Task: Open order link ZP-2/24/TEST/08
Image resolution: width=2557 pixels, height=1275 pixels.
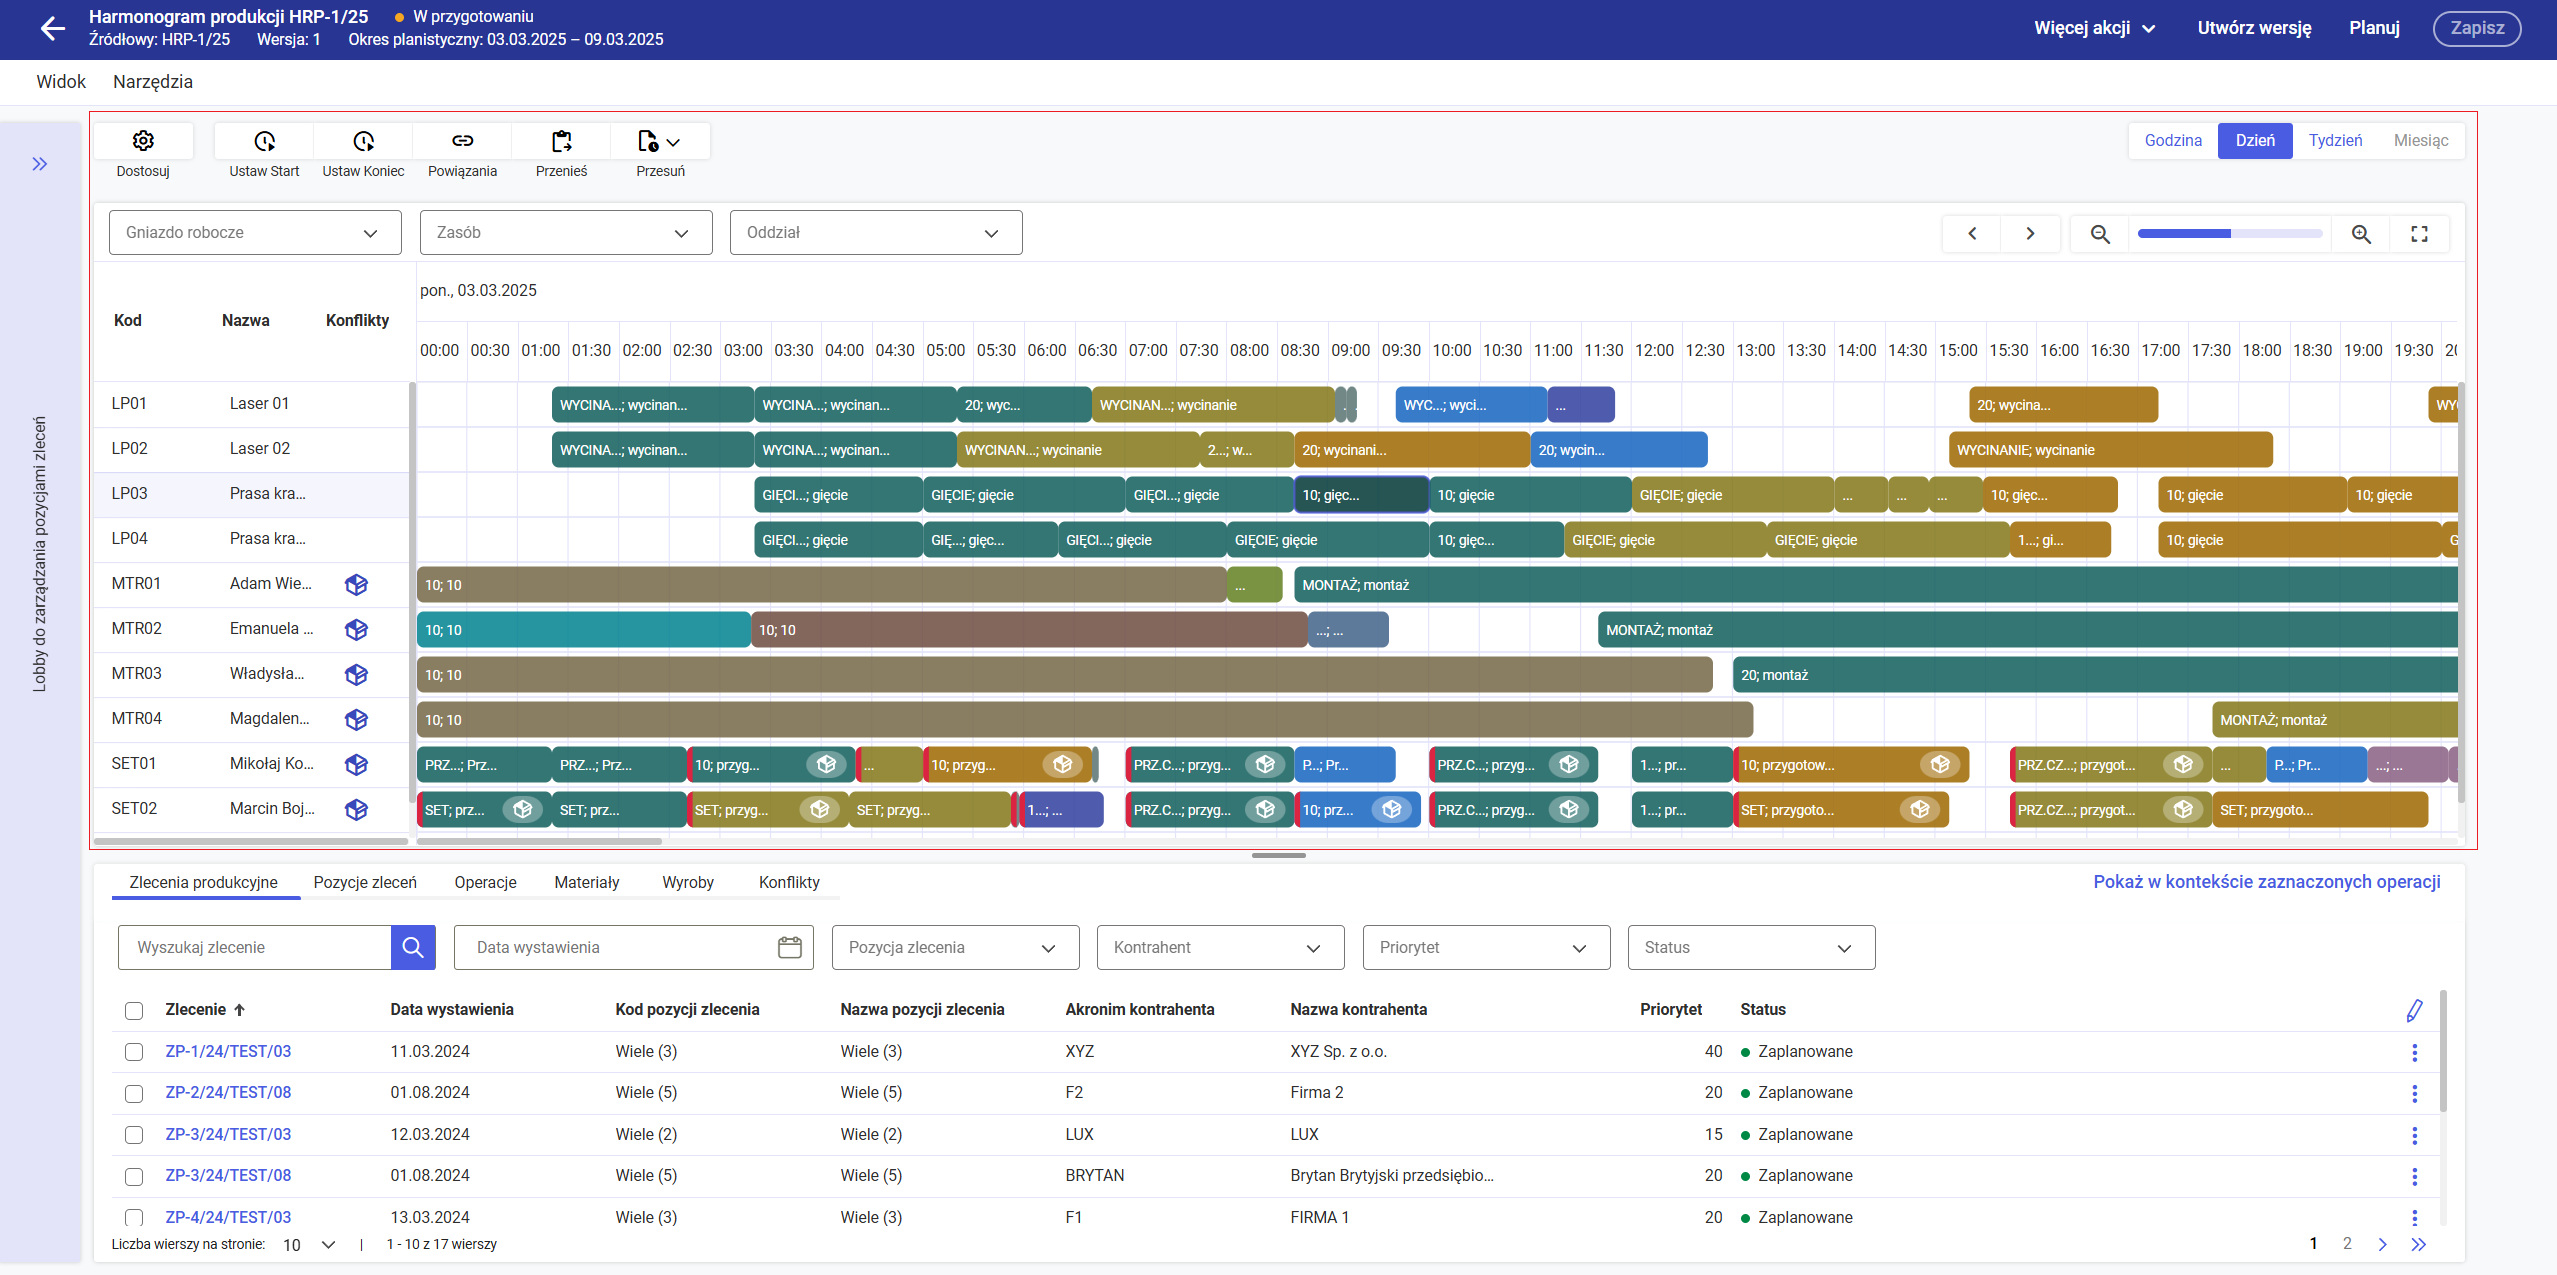Action: click(228, 1093)
